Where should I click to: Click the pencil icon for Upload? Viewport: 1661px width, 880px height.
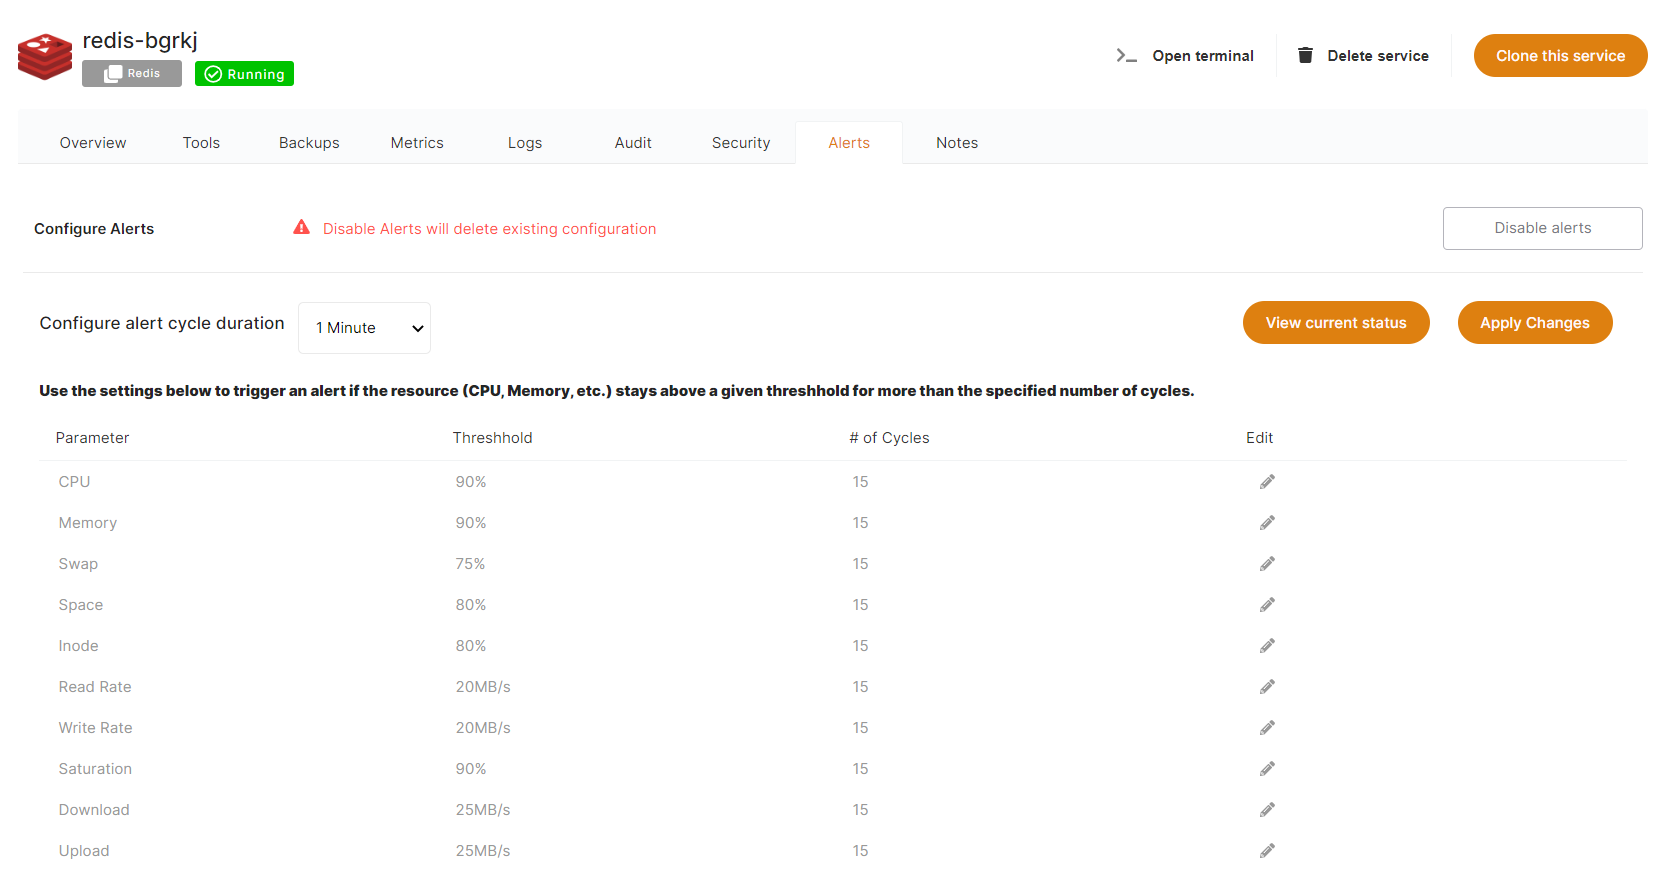click(1267, 851)
